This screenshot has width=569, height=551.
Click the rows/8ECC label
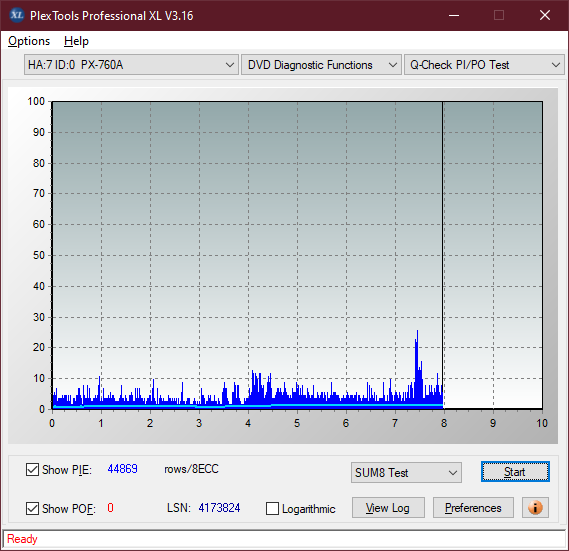191,469
